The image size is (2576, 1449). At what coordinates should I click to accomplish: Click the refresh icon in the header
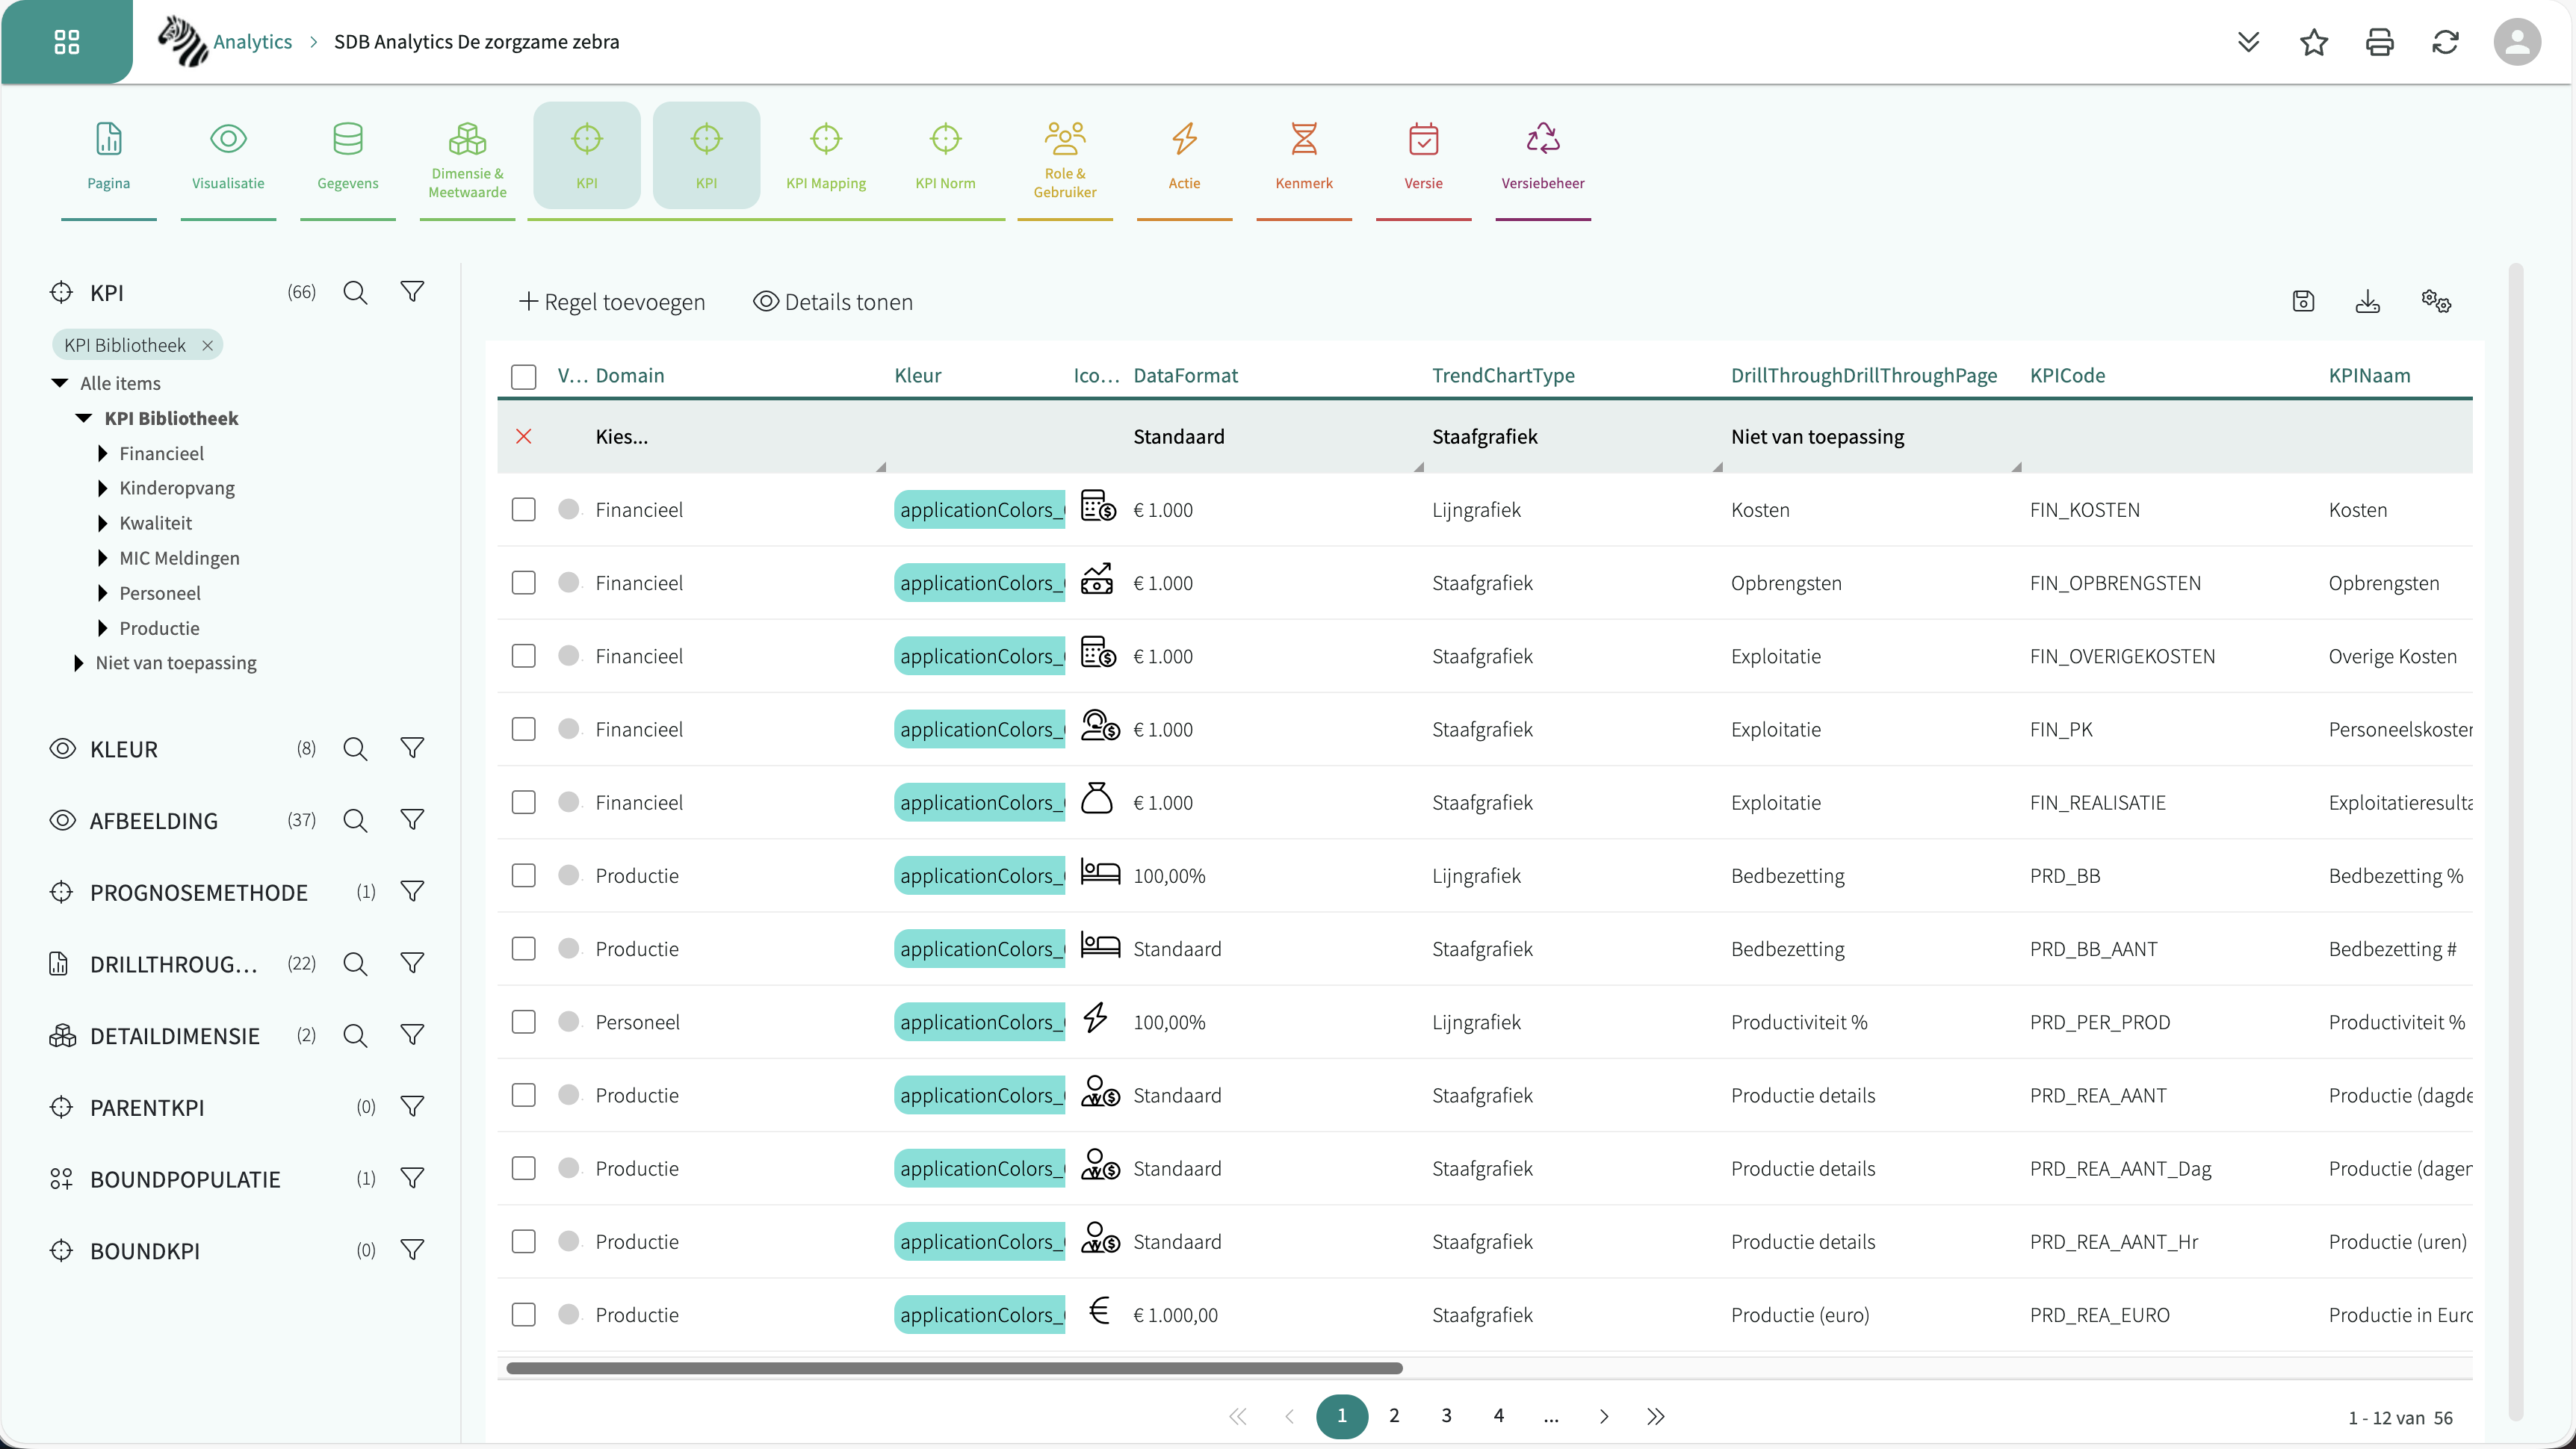[x=2445, y=42]
